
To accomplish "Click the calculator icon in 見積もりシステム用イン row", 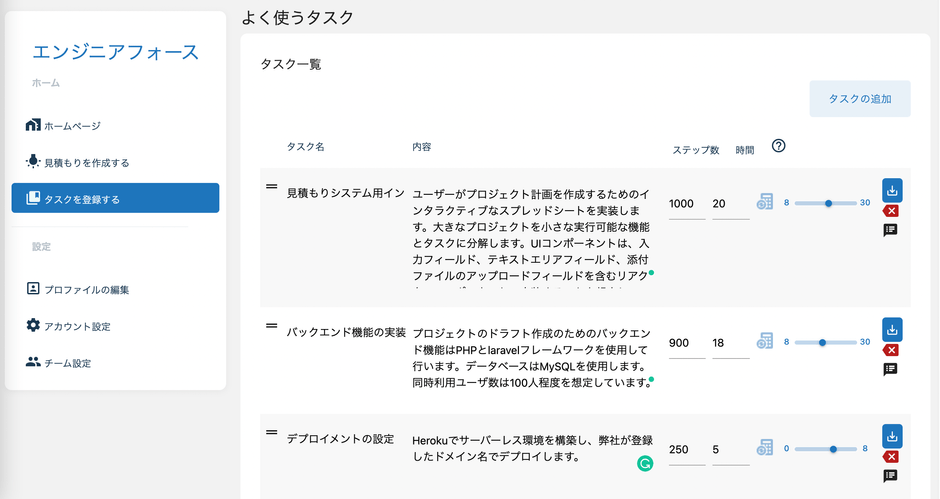I will coord(765,202).
